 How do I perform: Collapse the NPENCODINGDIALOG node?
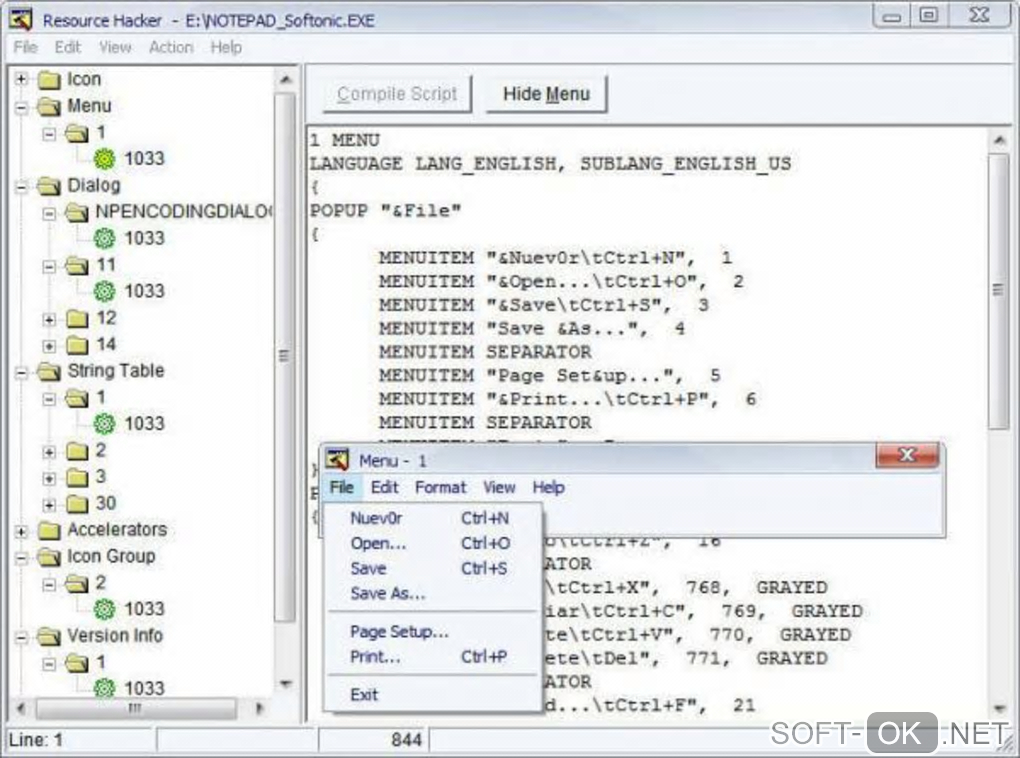coord(49,213)
